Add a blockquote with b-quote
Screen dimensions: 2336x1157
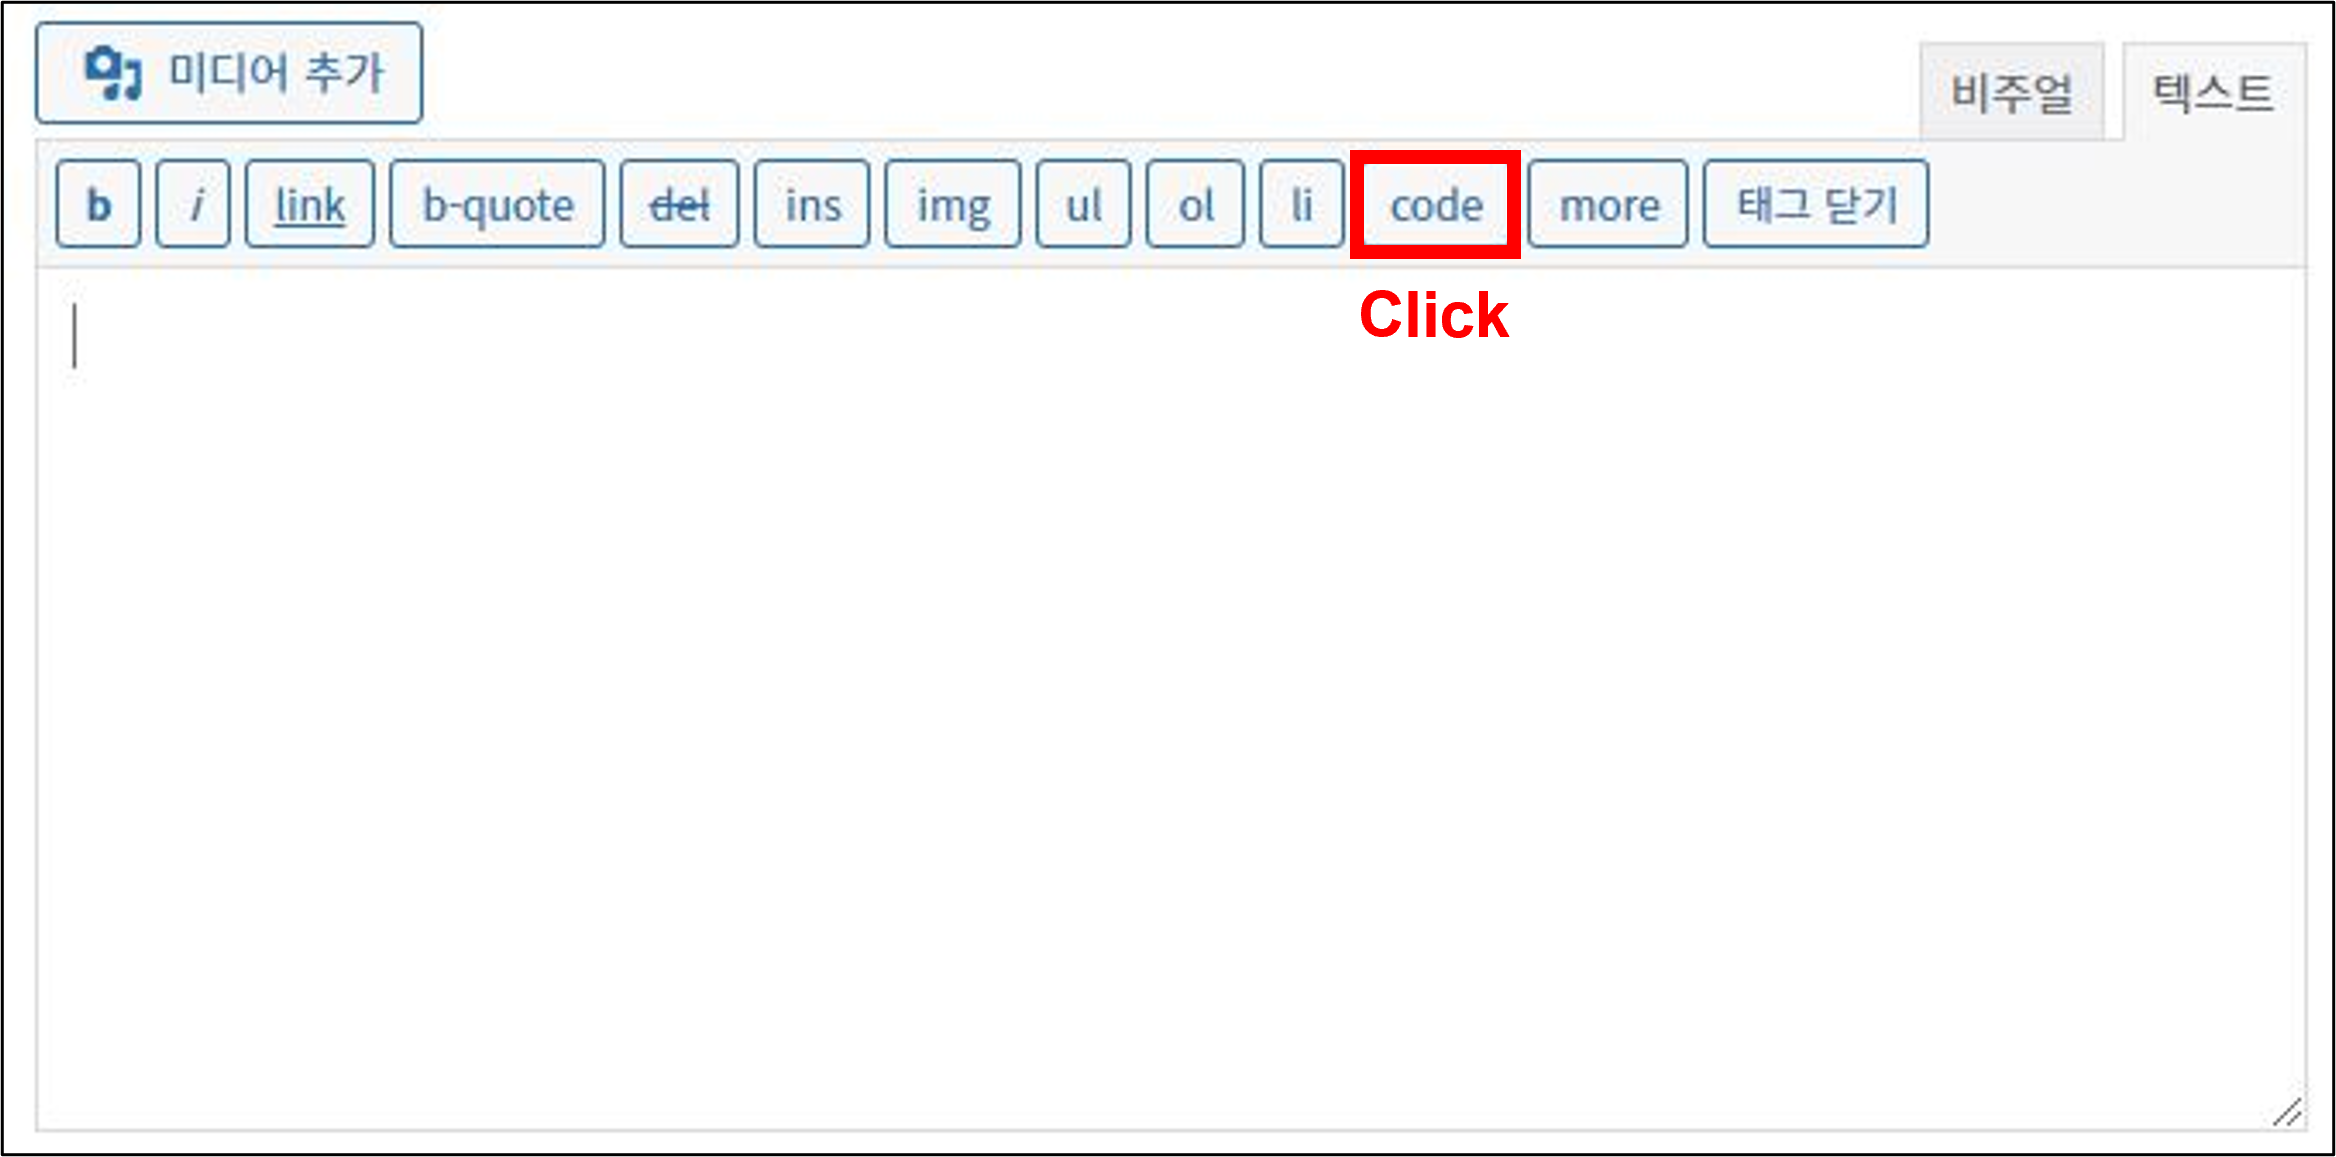(x=493, y=203)
